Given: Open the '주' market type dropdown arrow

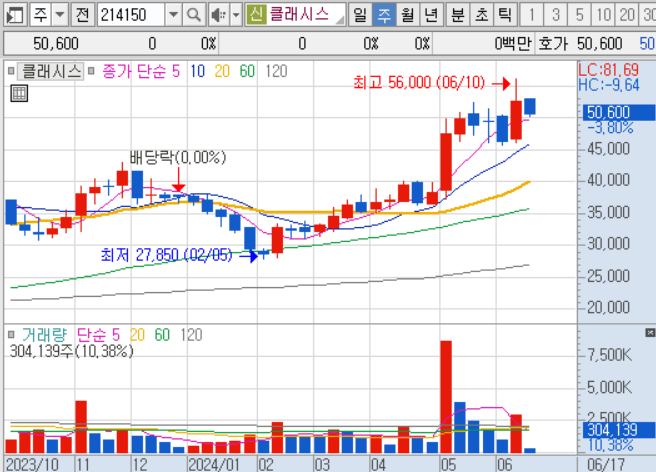Looking at the screenshot, I should [60, 15].
